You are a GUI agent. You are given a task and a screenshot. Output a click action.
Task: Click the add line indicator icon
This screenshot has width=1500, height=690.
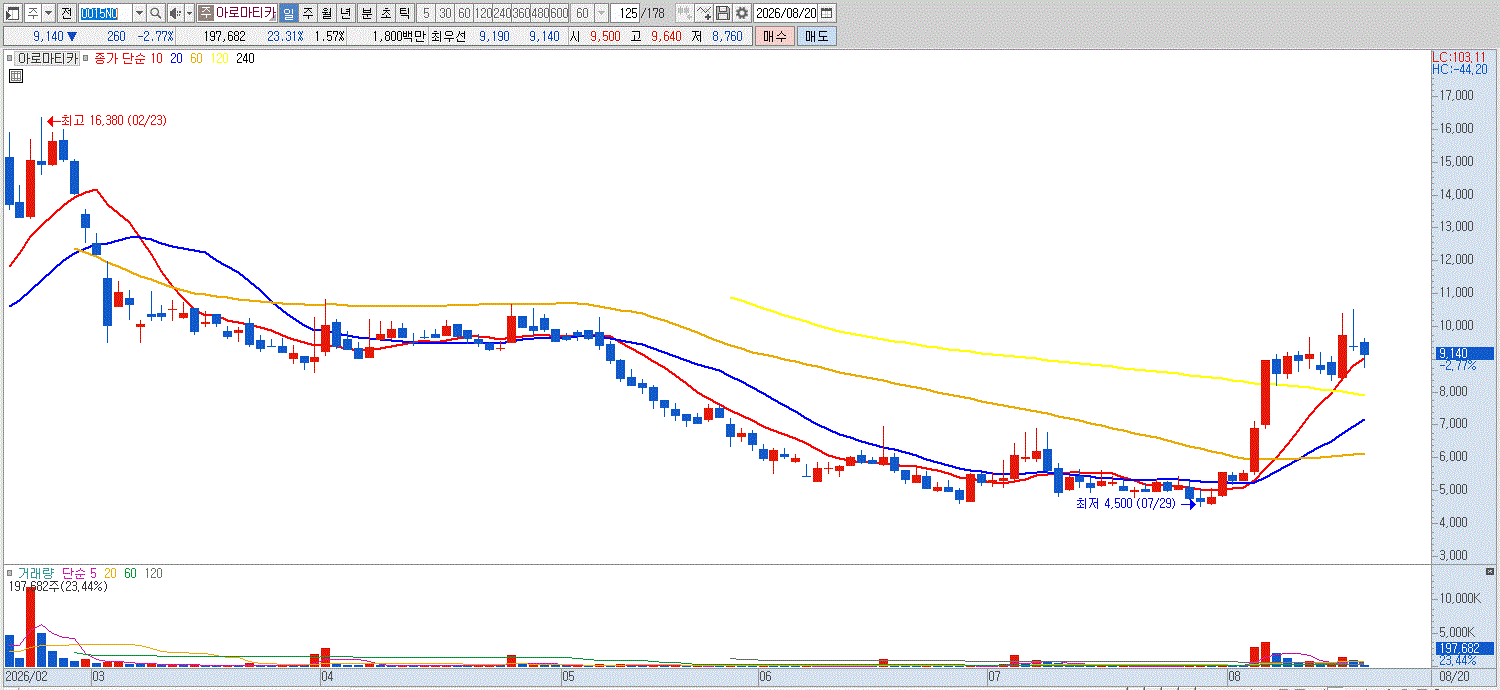704,13
